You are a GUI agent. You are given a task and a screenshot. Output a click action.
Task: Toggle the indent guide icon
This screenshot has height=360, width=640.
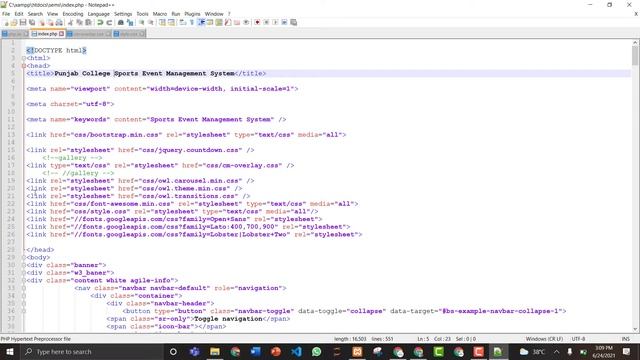tap(201, 22)
